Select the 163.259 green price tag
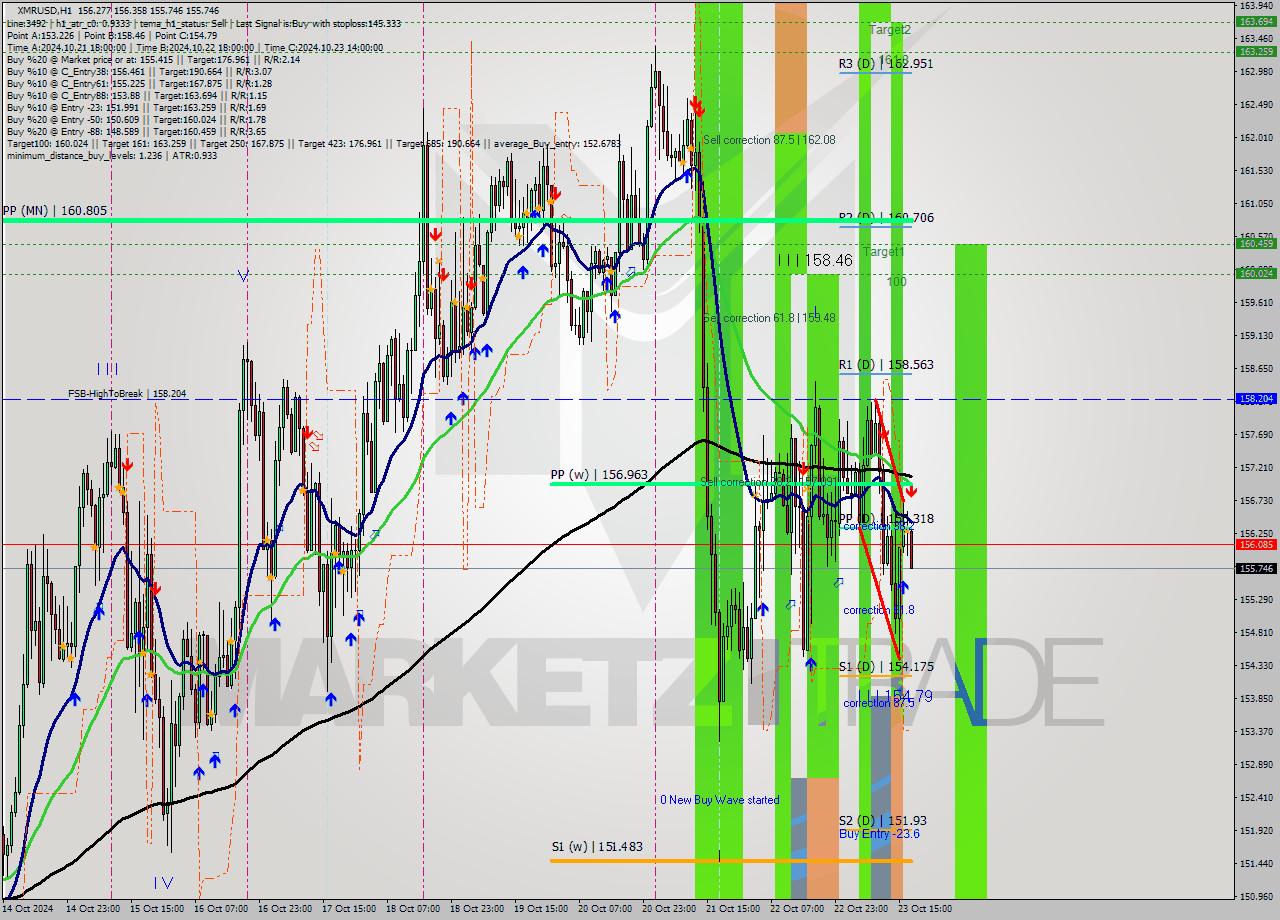 click(x=1256, y=51)
